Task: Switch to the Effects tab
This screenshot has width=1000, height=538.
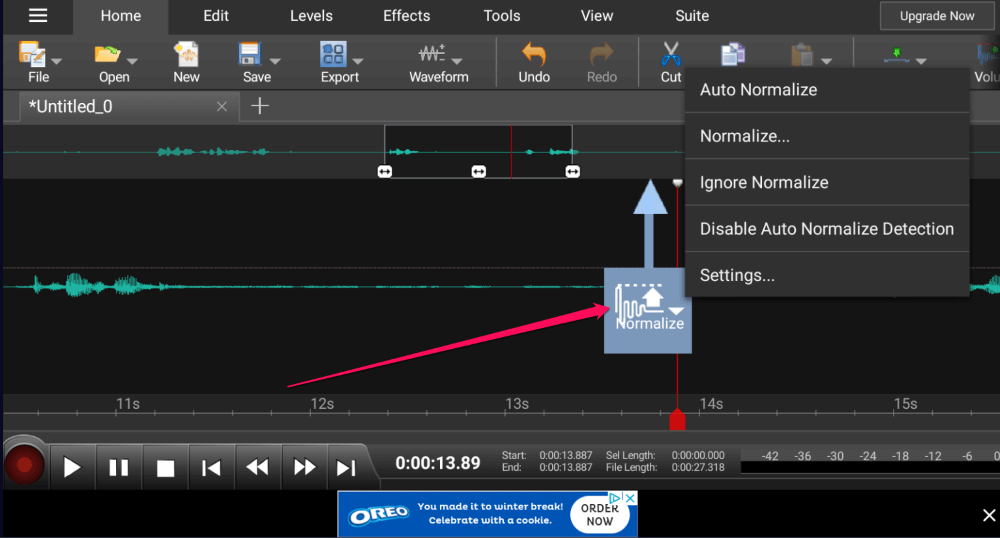Action: pos(406,16)
